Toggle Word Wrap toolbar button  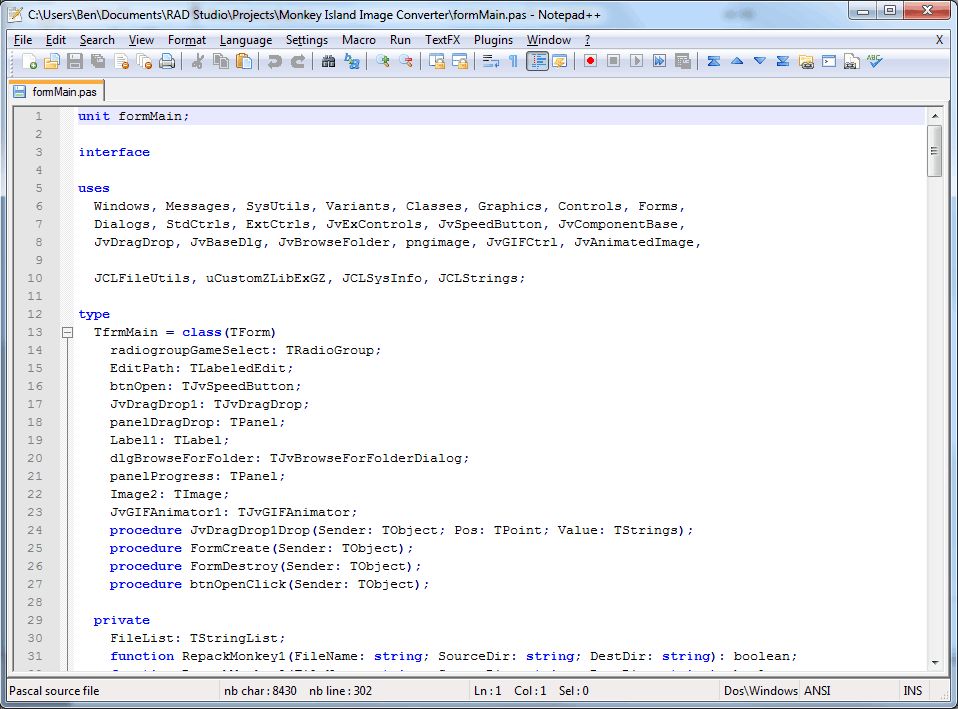click(x=490, y=61)
